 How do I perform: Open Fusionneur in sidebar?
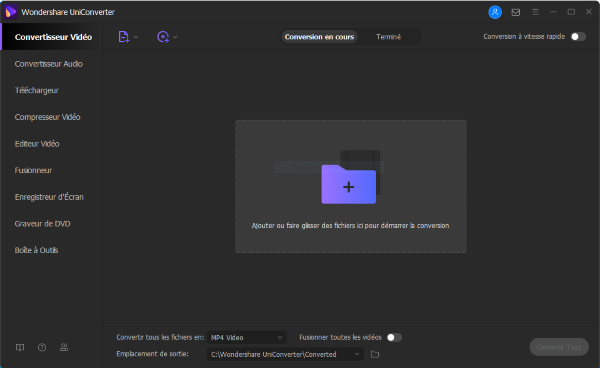(x=33, y=170)
